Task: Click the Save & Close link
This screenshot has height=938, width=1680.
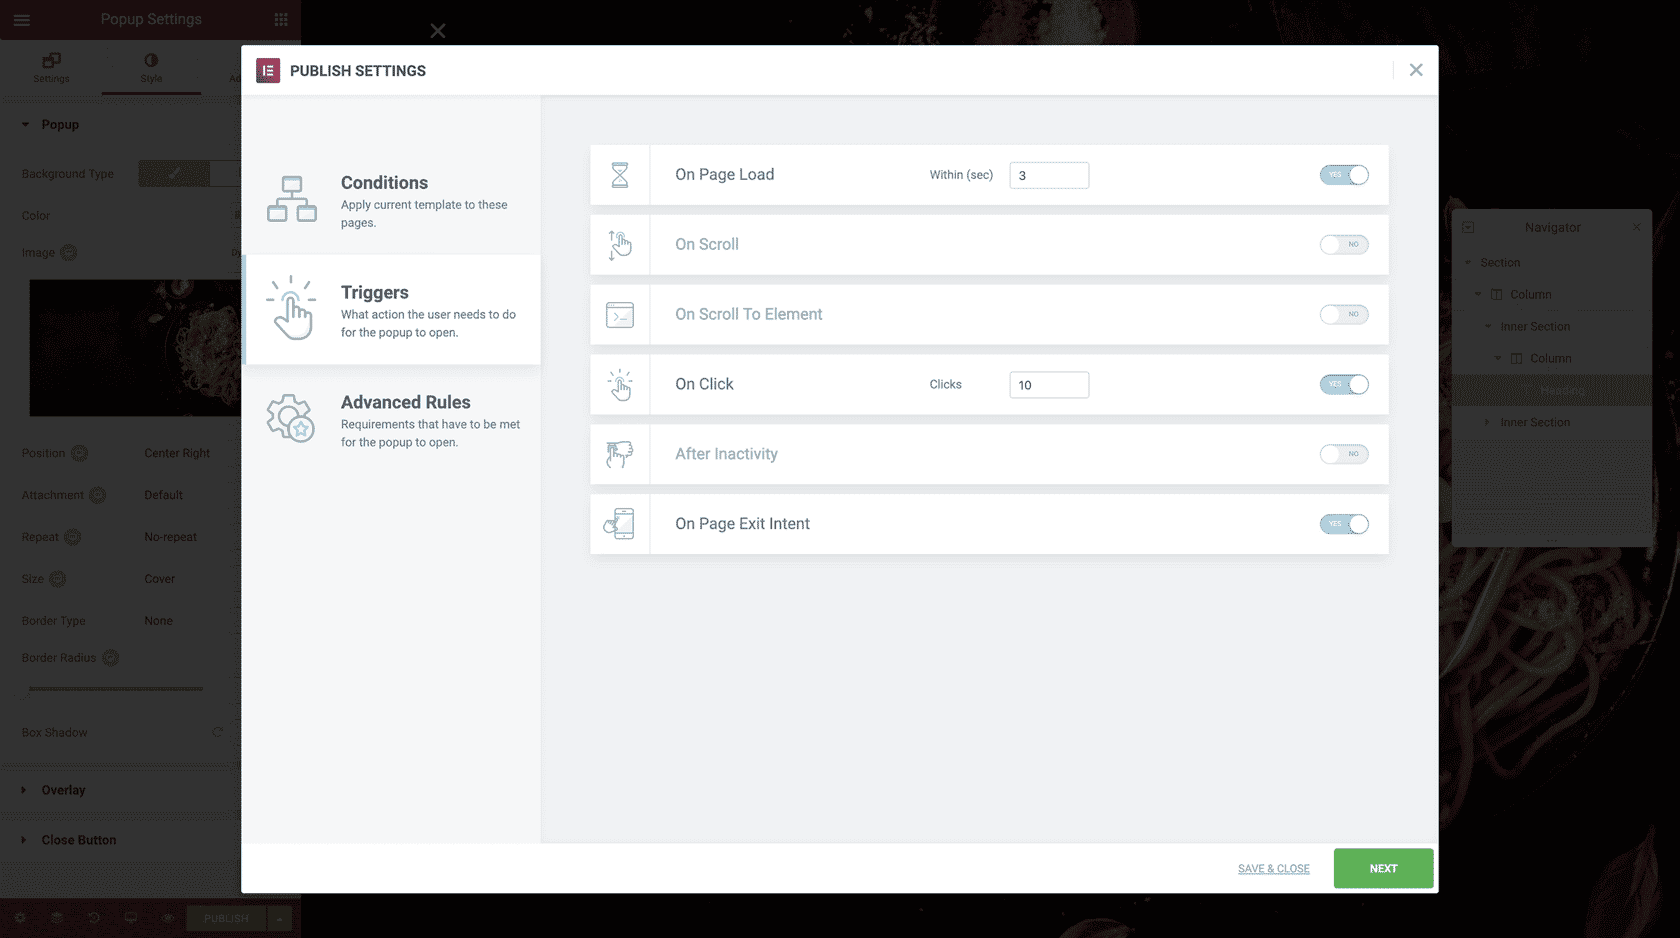Action: [1273, 869]
